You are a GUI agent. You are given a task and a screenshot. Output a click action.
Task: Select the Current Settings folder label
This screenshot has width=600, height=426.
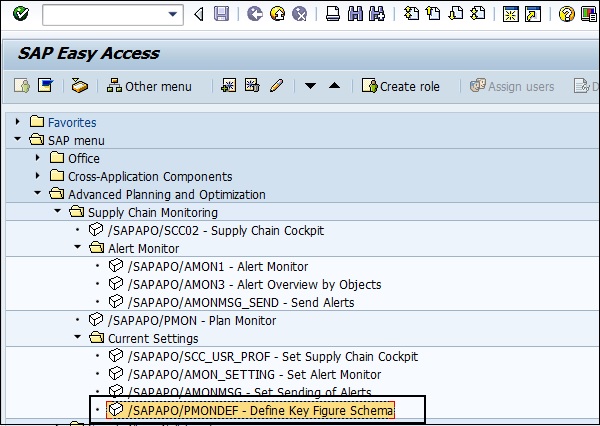tap(153, 338)
